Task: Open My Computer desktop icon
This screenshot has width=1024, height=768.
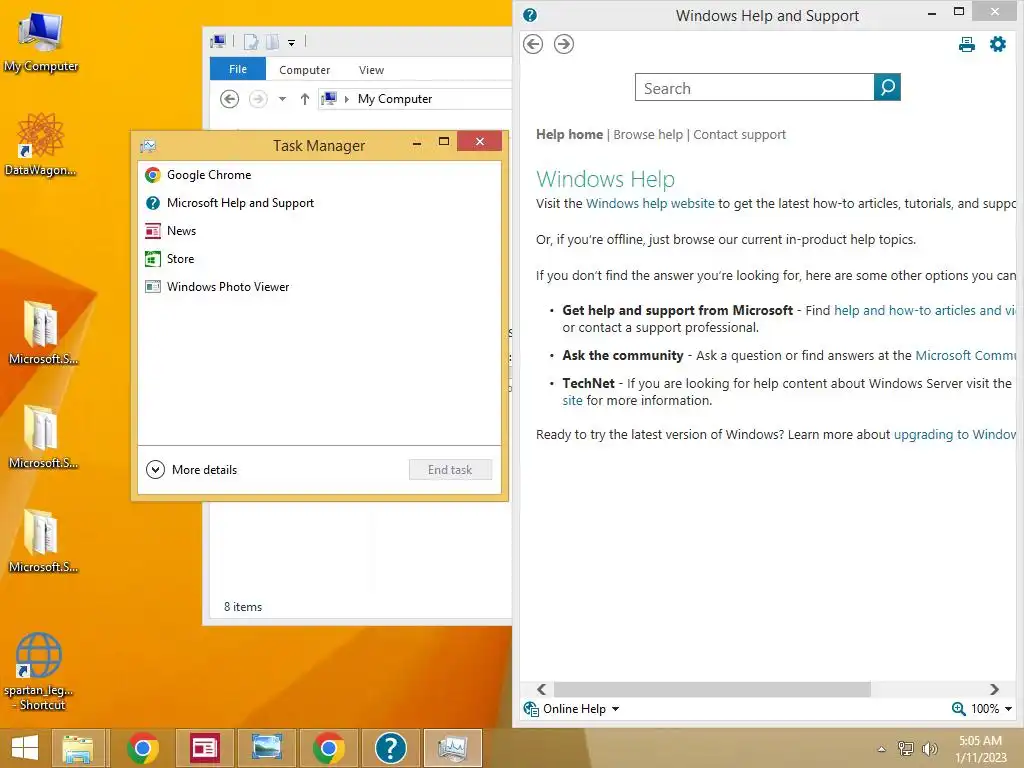Action: pyautogui.click(x=40, y=40)
